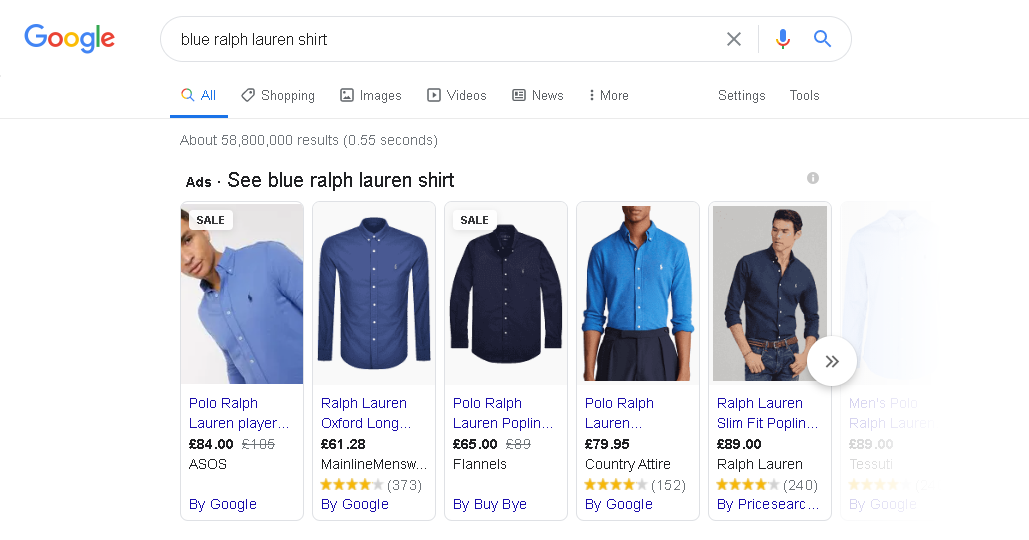
Task: Click the £79.95 price
Action: tap(607, 444)
